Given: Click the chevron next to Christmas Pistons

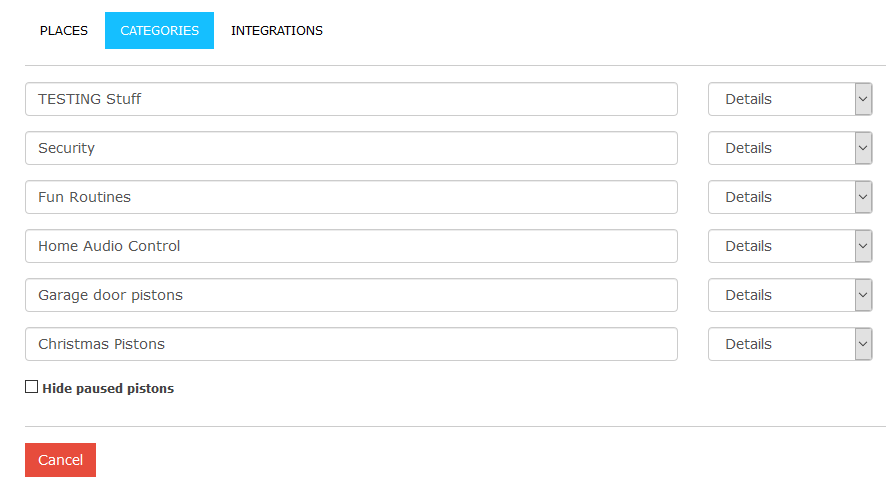Looking at the screenshot, I should pyautogui.click(x=863, y=344).
